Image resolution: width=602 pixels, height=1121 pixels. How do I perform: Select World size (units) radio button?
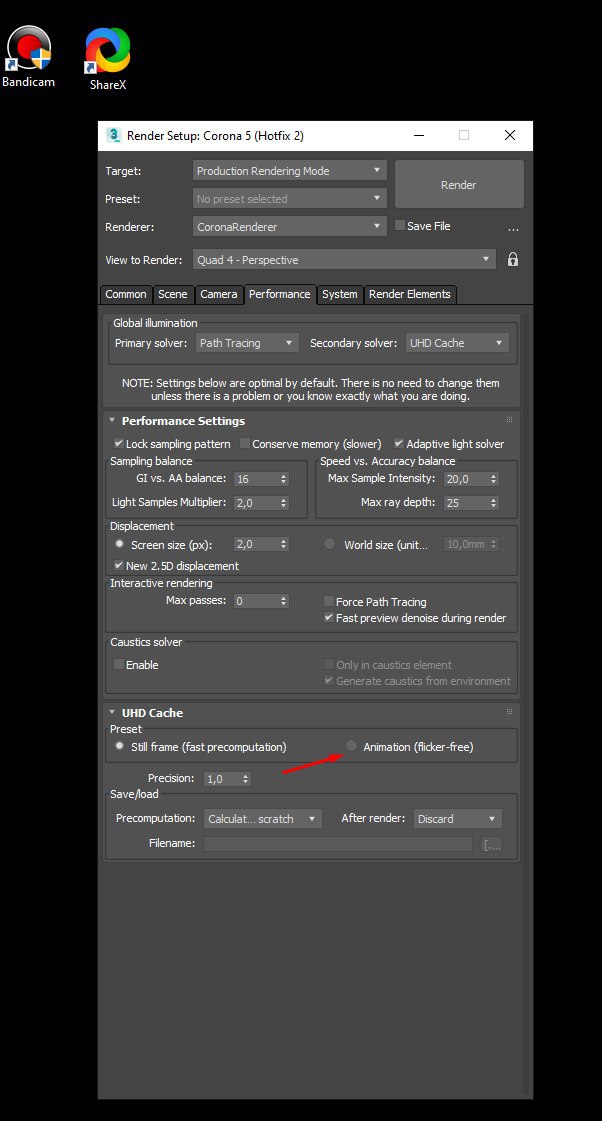pyautogui.click(x=329, y=544)
